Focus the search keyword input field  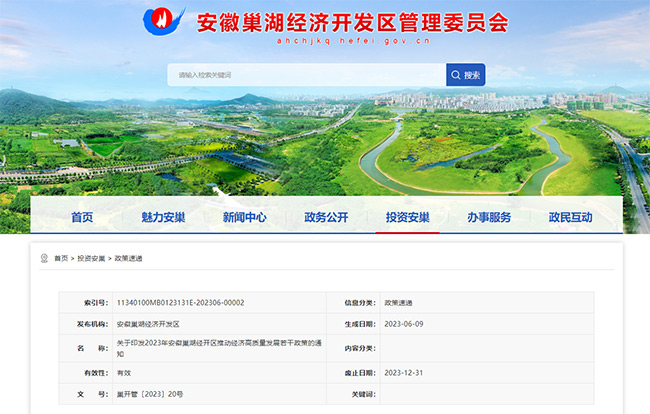coord(307,75)
